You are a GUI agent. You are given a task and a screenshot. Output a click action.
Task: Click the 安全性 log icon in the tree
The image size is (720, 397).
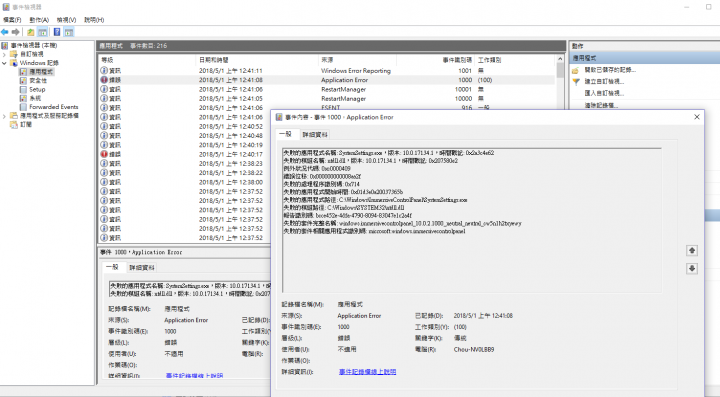[23, 81]
